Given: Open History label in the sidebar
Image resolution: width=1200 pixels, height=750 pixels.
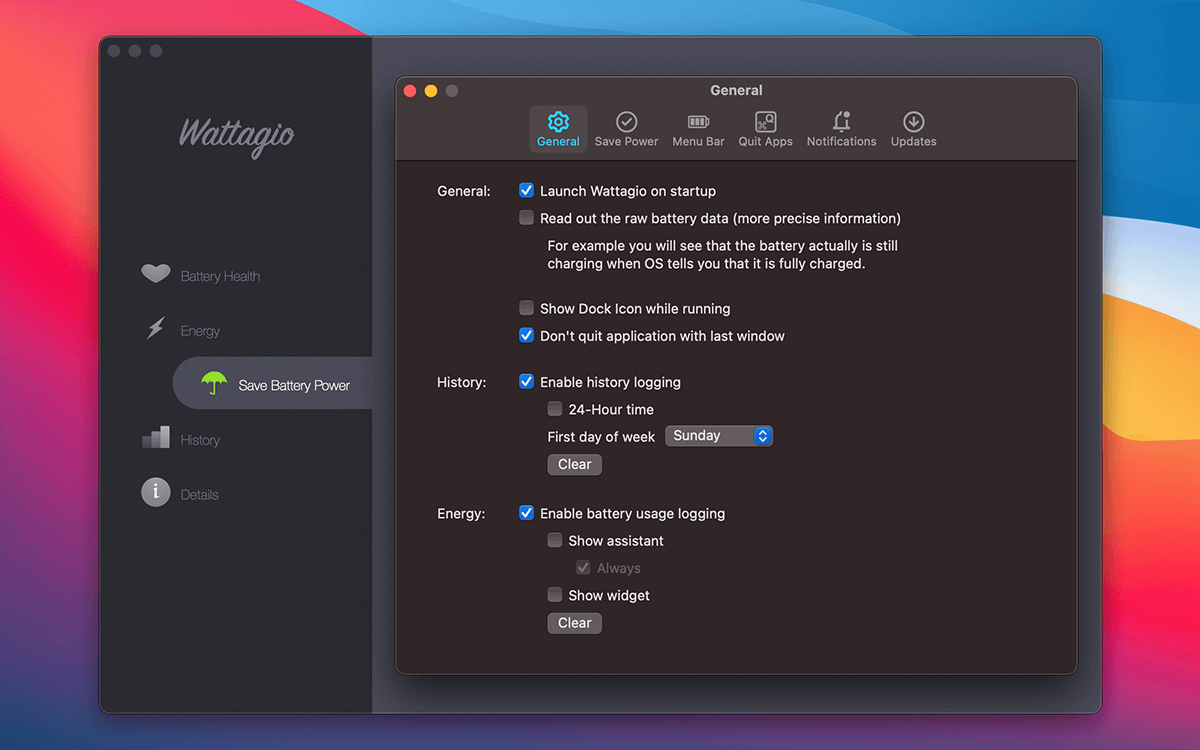Looking at the screenshot, I should (200, 440).
